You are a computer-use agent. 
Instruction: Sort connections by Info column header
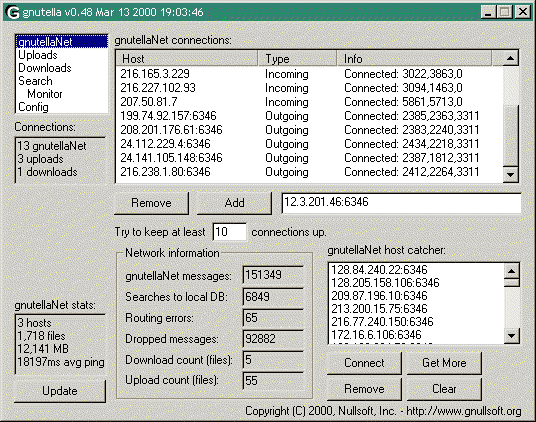coord(414,59)
